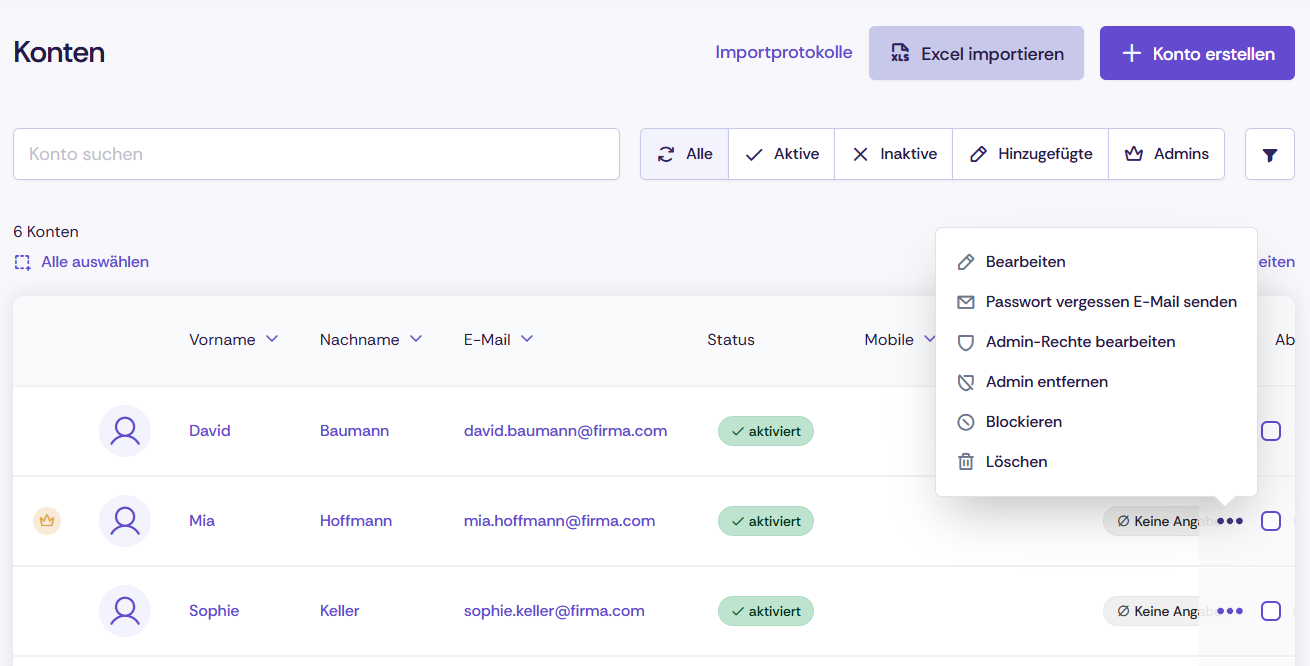
Task: Click david.baumann@firma.com email
Action: 565,431
